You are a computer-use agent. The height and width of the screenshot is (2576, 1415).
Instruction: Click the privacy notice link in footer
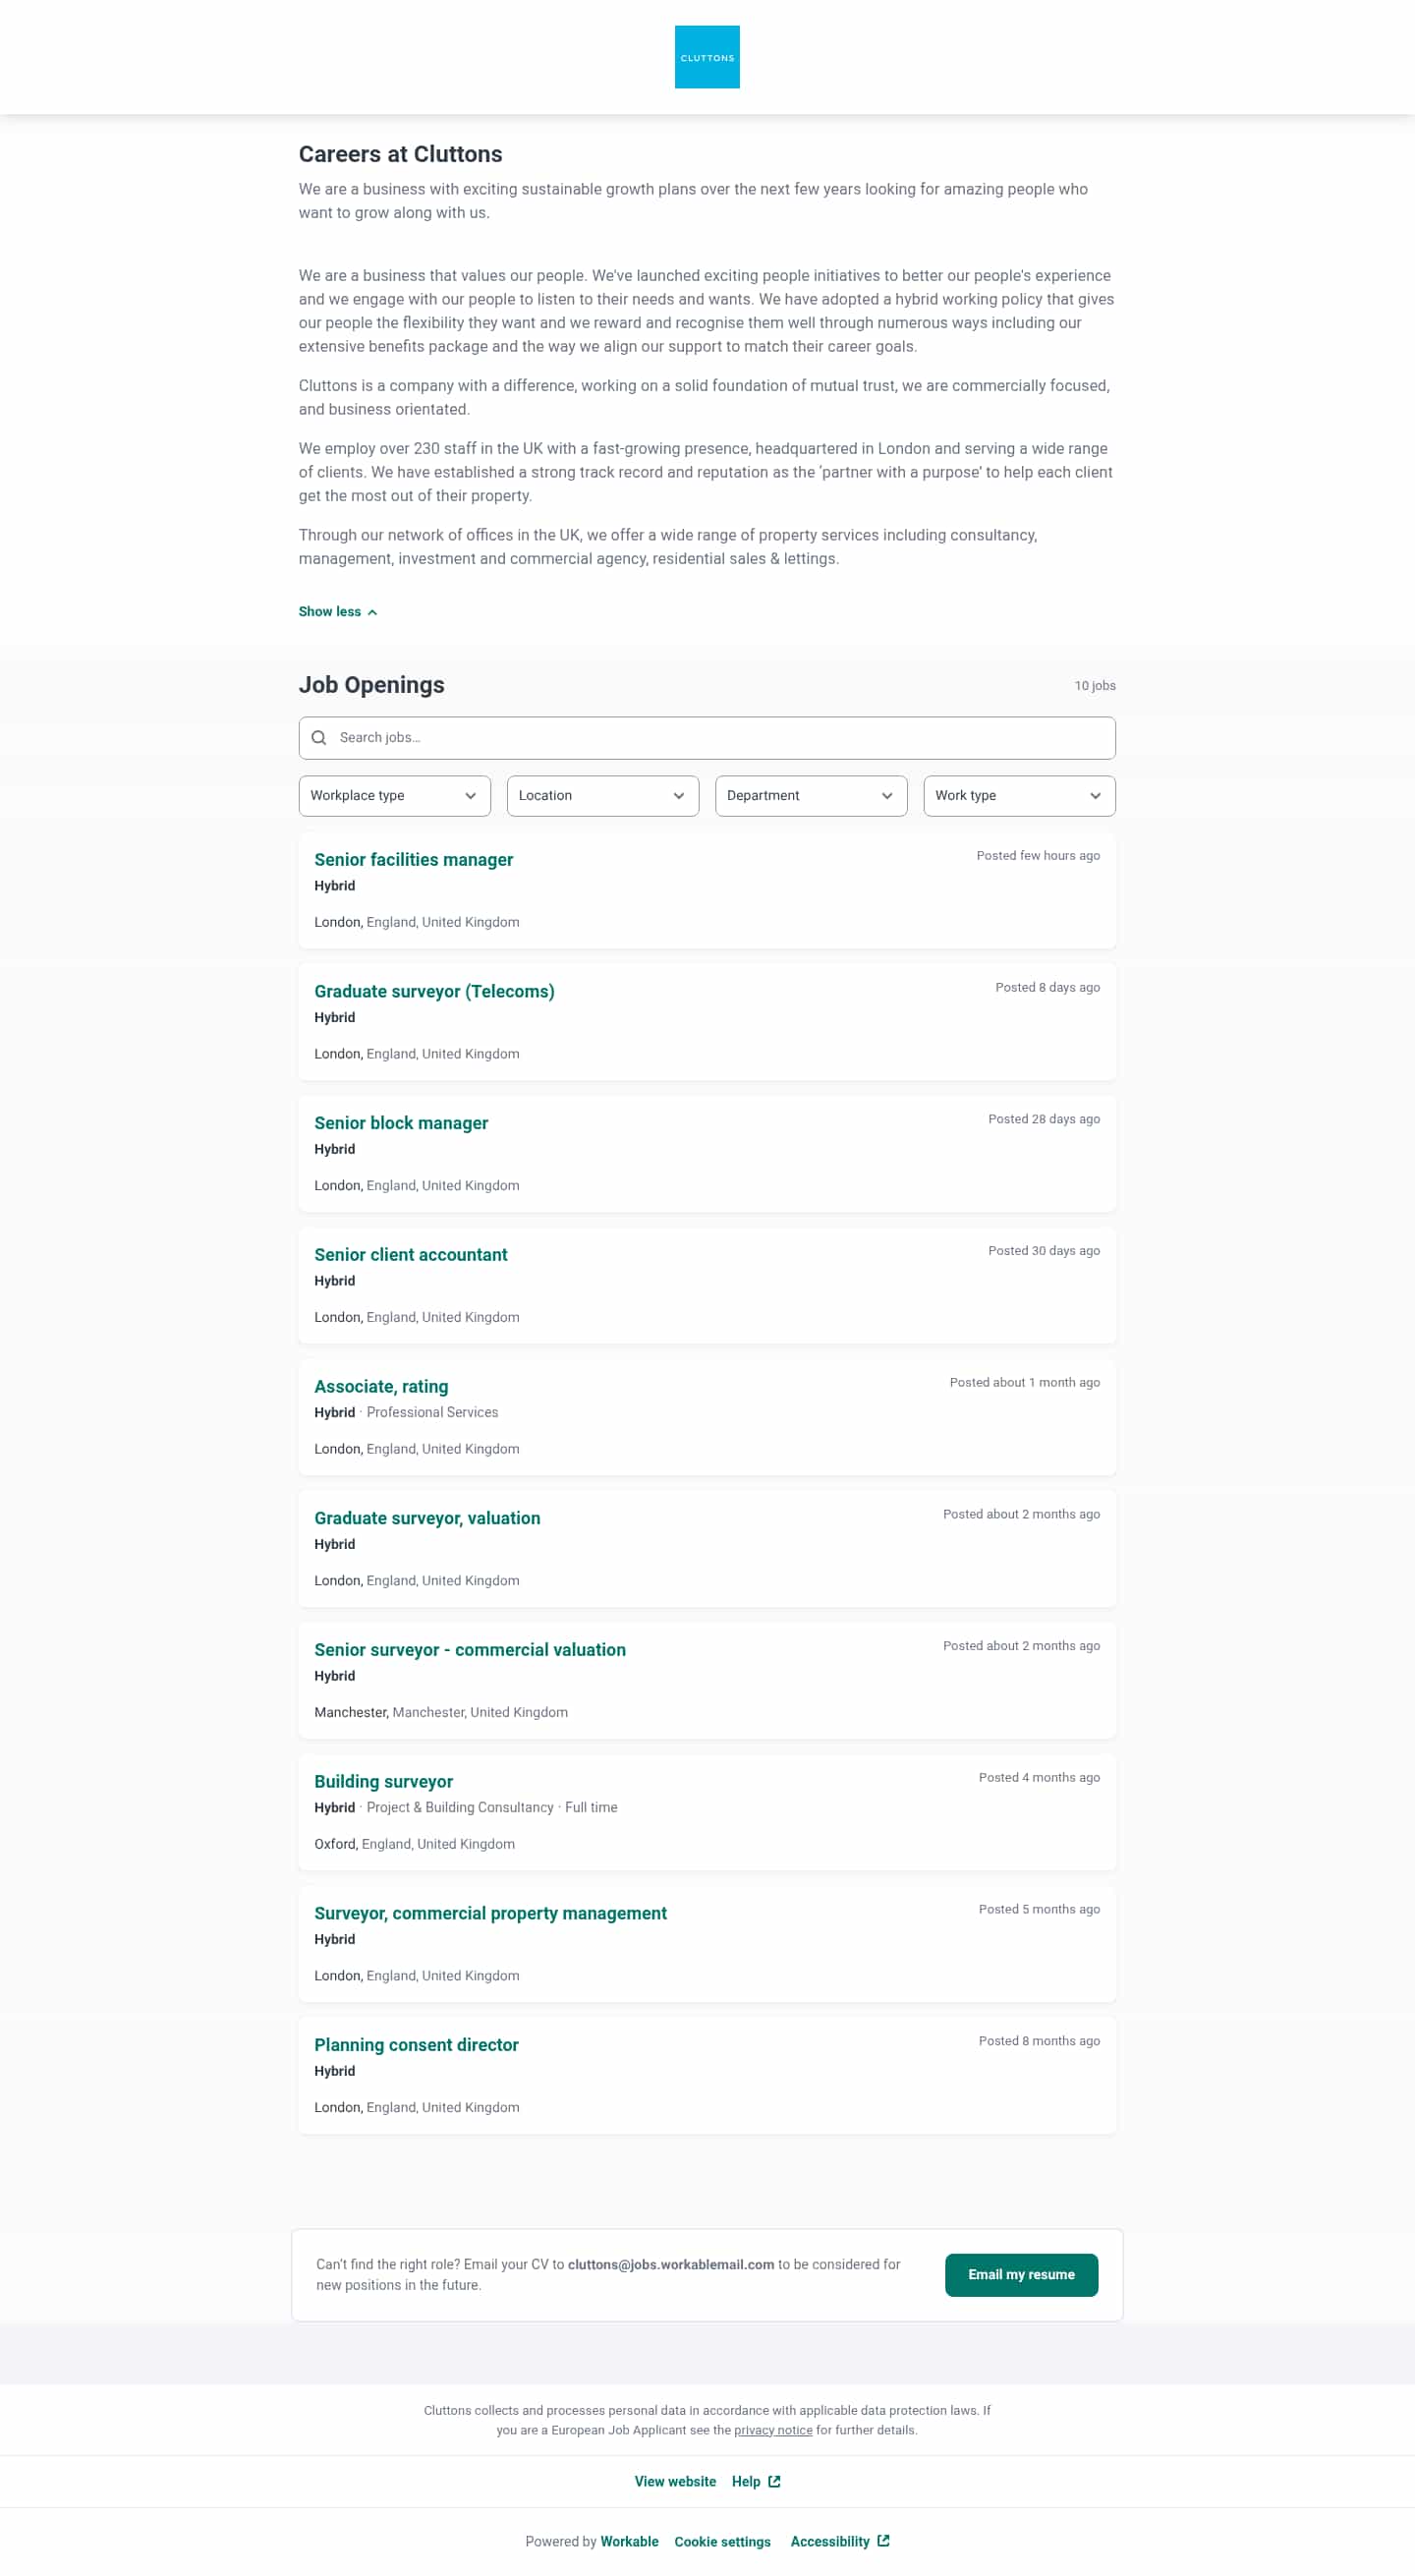pos(772,2430)
